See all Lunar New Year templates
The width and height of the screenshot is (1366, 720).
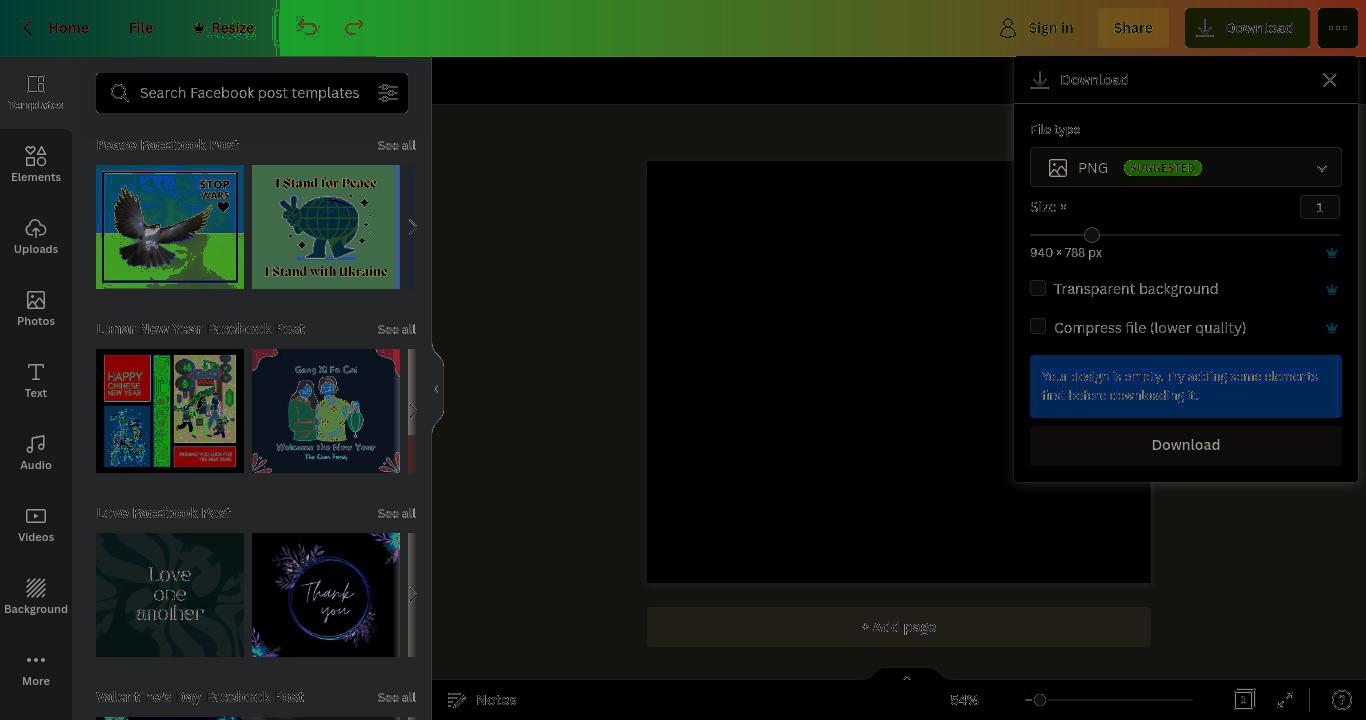[396, 330]
